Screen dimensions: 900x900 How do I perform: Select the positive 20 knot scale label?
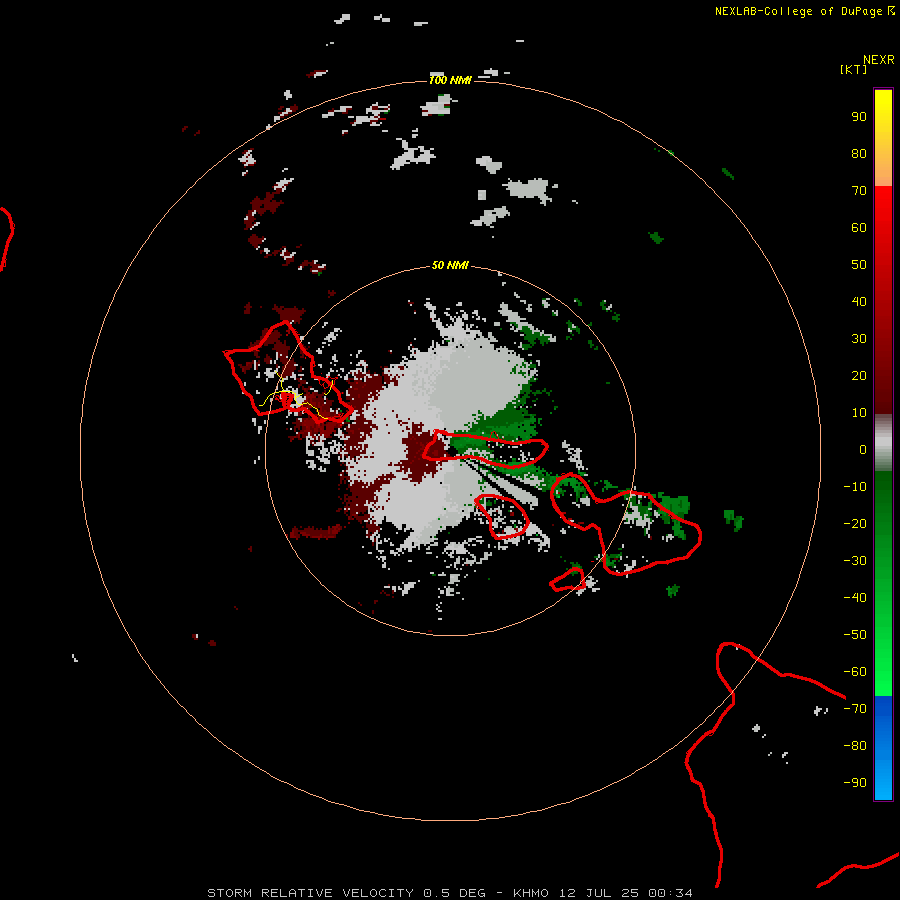click(859, 376)
